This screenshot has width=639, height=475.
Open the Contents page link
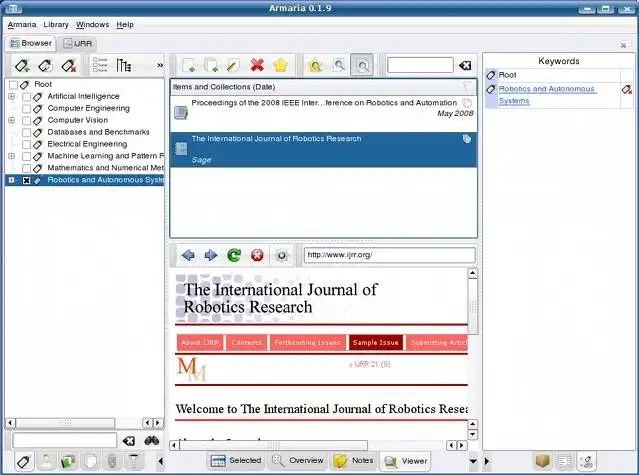tap(247, 343)
